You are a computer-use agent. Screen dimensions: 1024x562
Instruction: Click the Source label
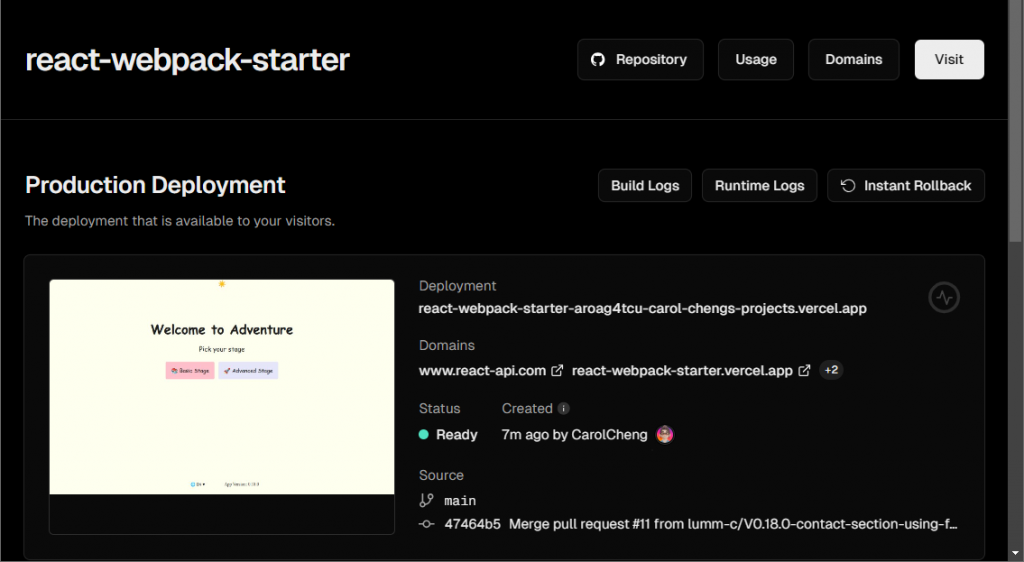click(x=441, y=475)
